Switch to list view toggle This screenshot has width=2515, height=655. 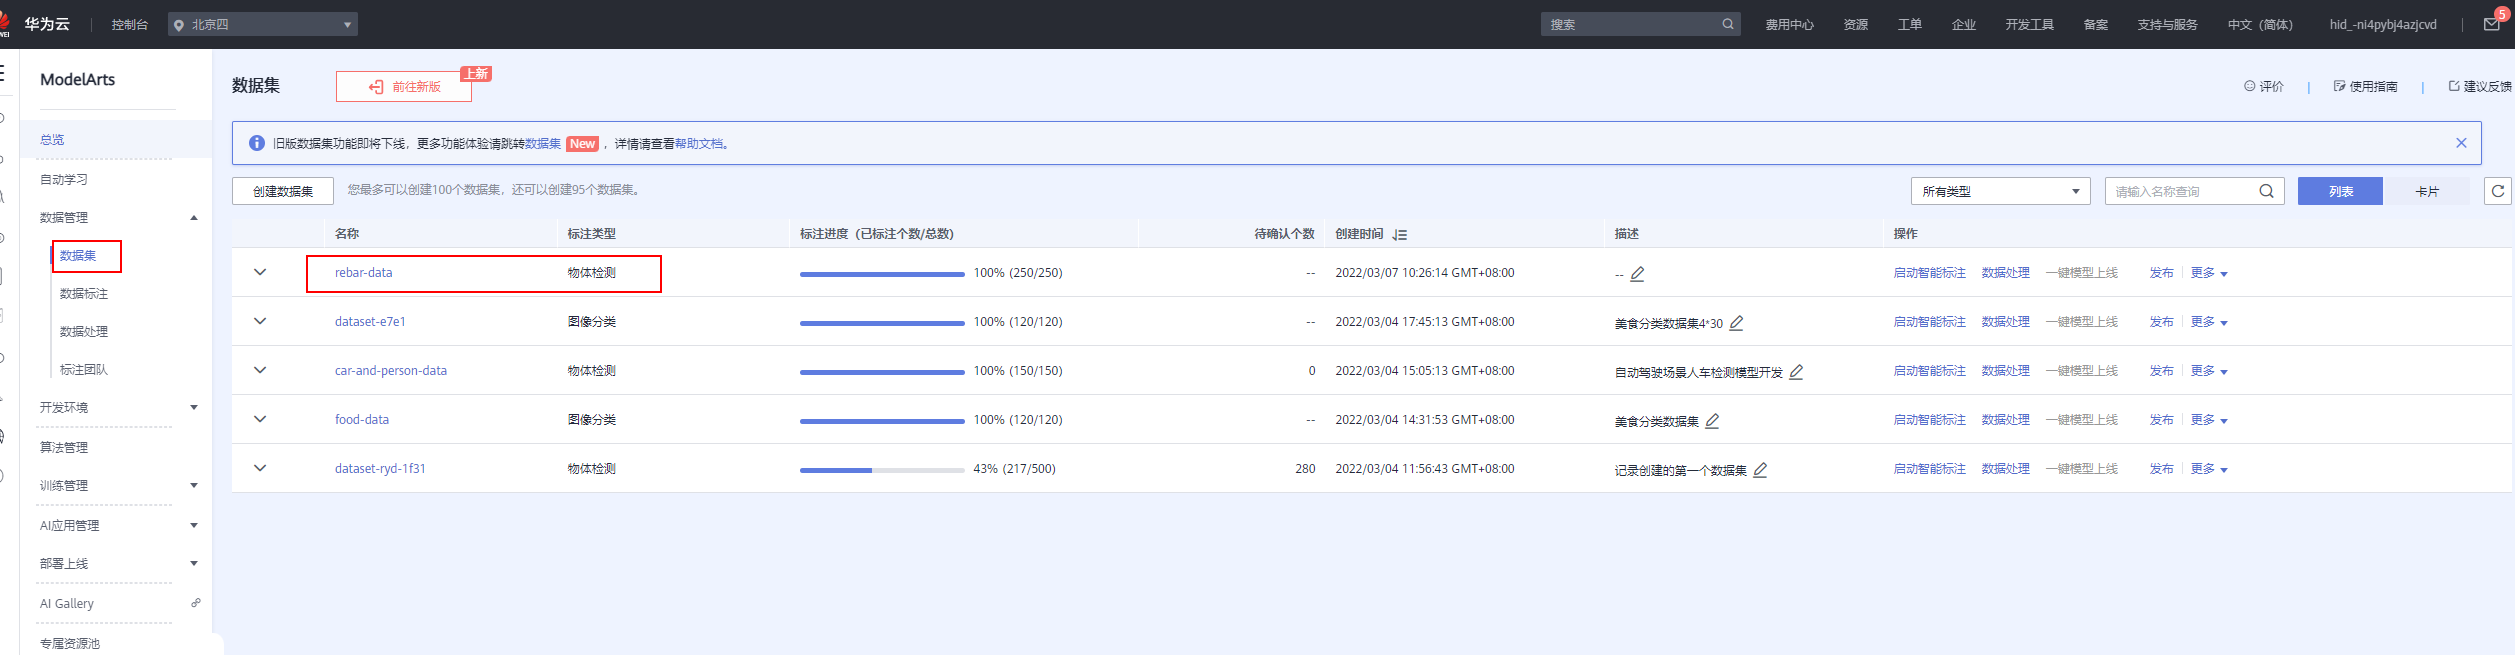click(2340, 191)
